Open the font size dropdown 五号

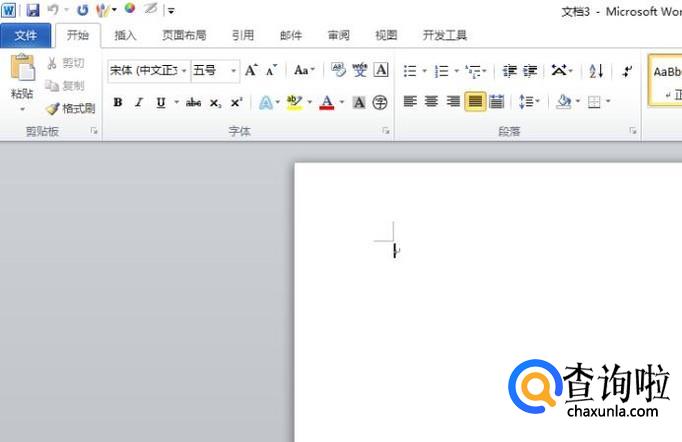(233, 70)
